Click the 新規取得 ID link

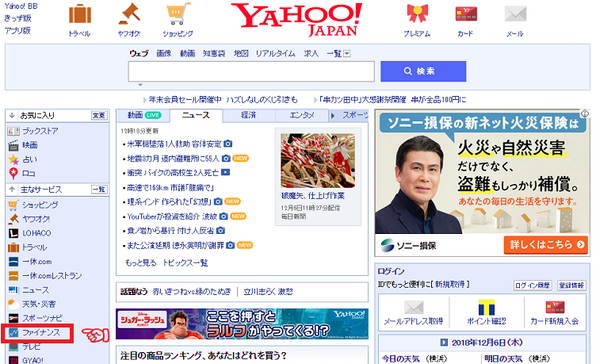pos(450,284)
